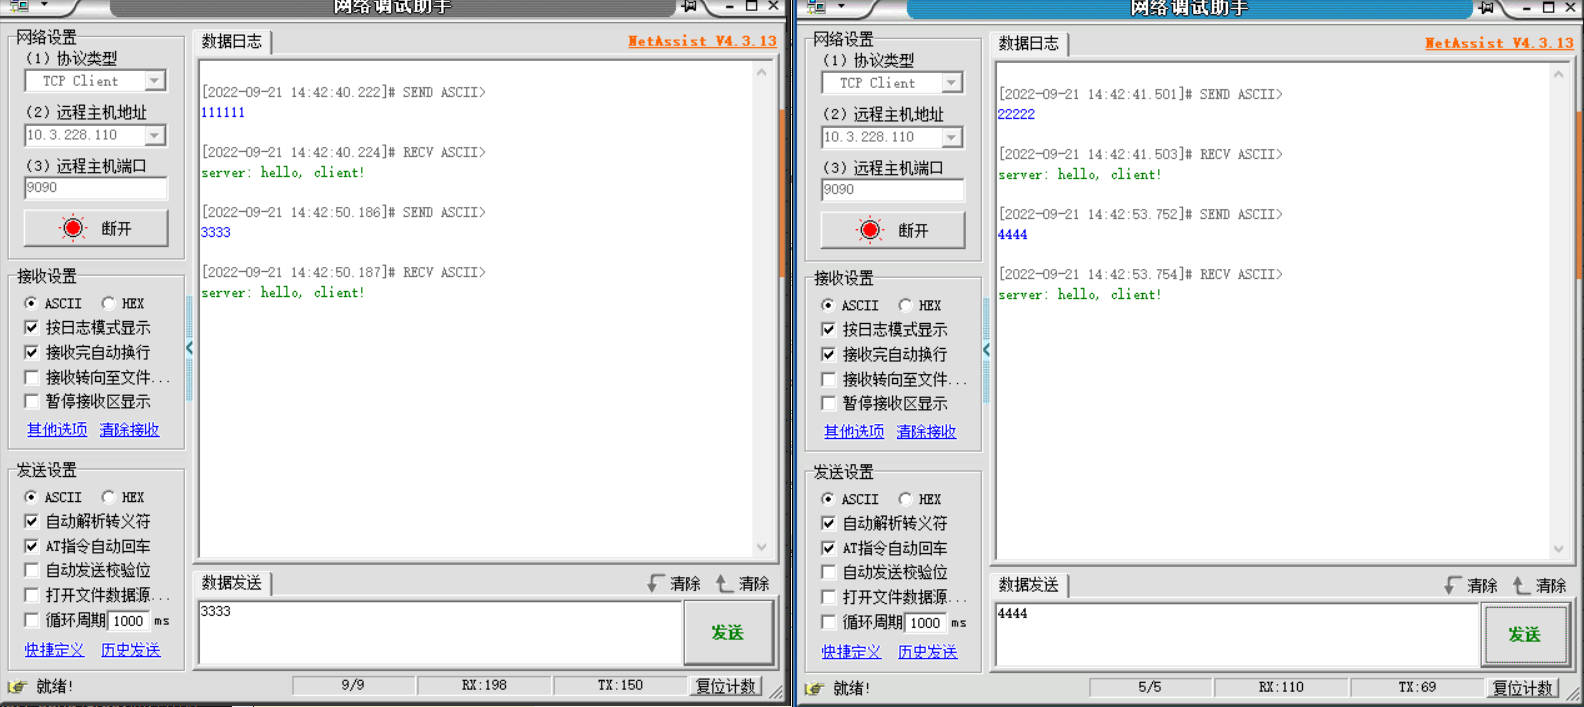
Task: Check 暂停接收区显示 in the window sending 3333
Action: pyautogui.click(x=32, y=401)
